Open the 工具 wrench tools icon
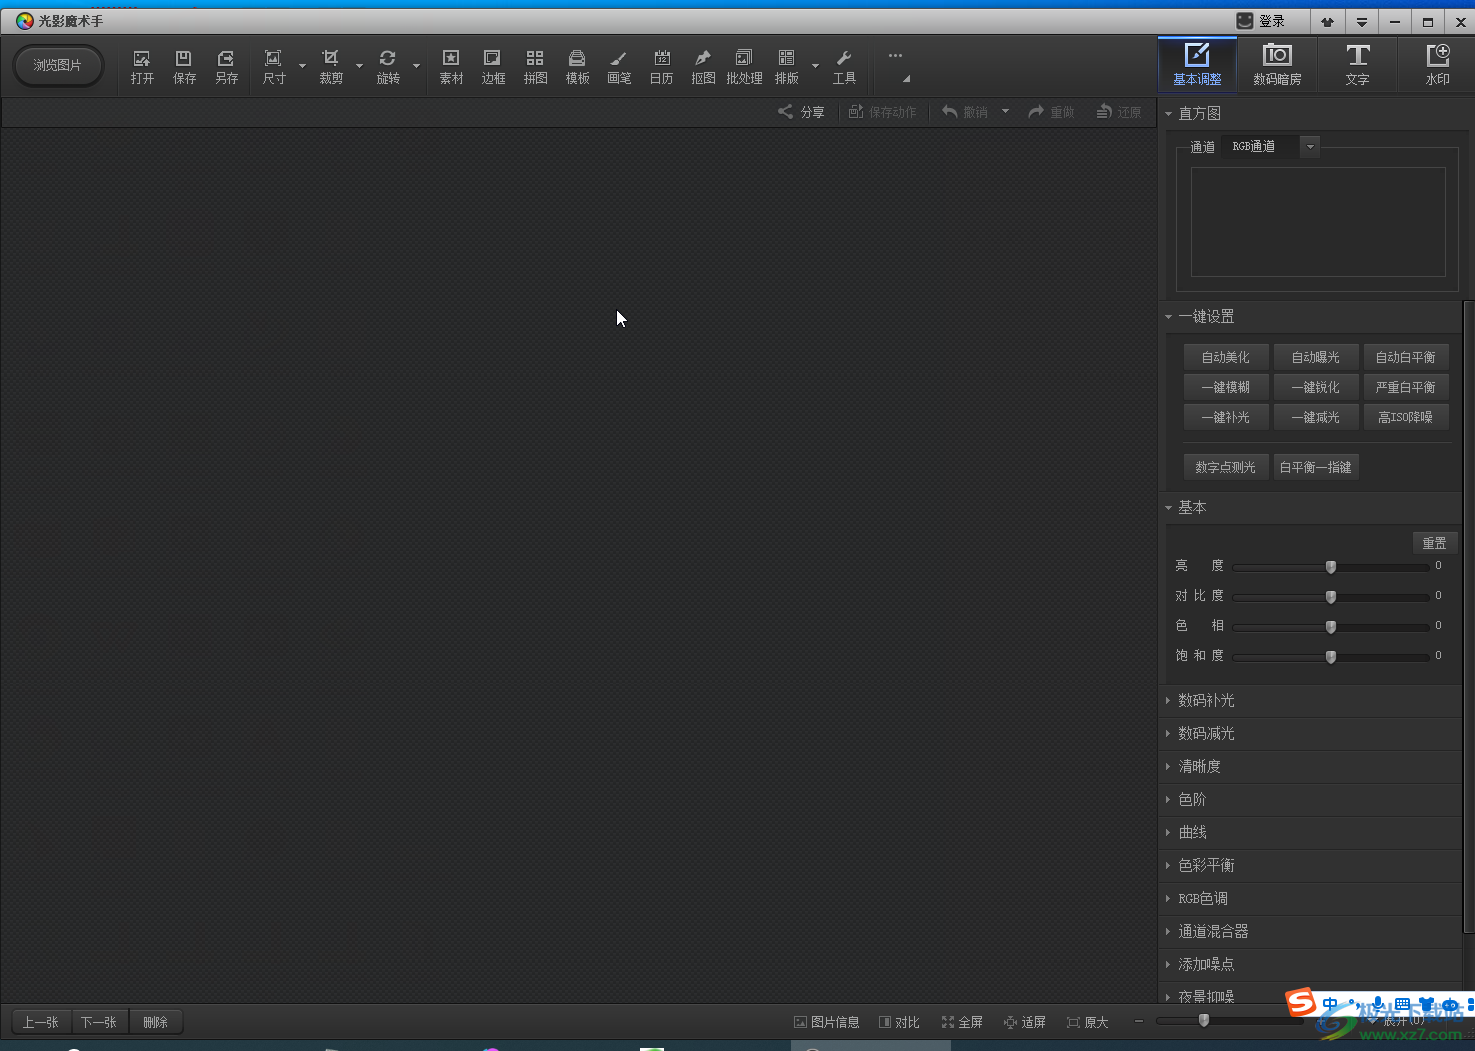Image resolution: width=1475 pixels, height=1051 pixels. point(844,67)
